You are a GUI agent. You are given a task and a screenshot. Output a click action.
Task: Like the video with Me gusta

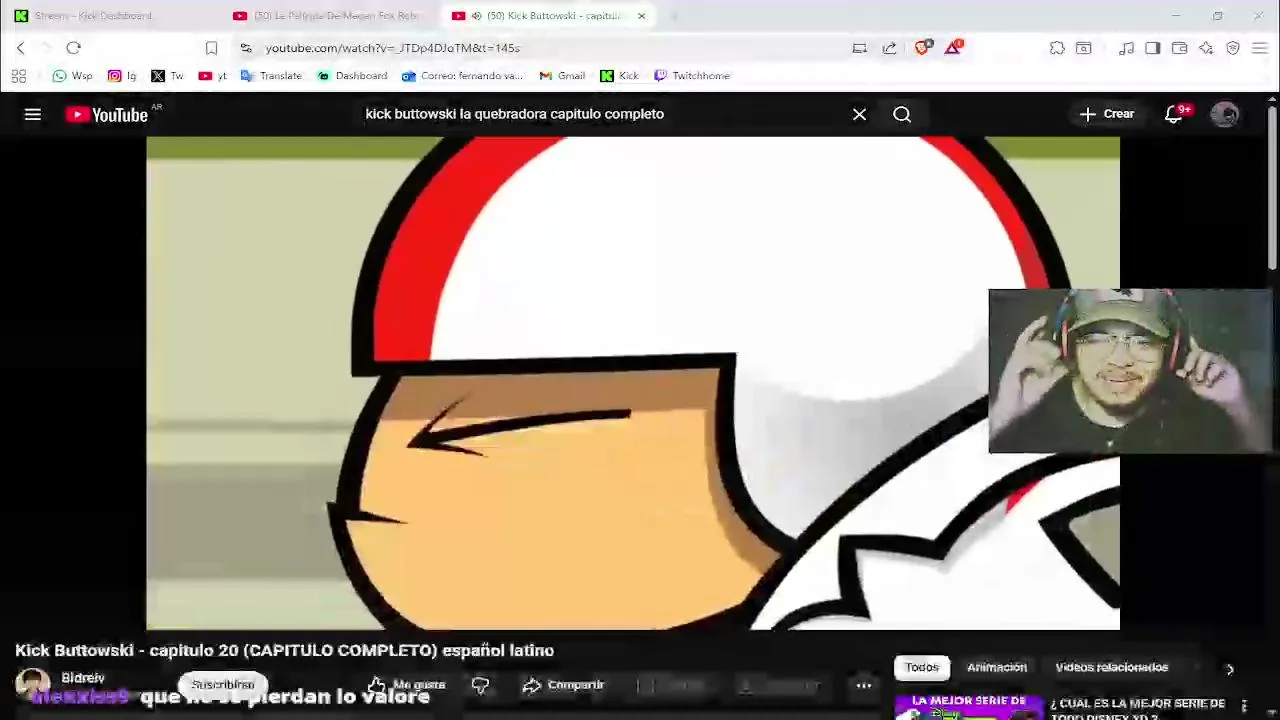click(x=407, y=685)
